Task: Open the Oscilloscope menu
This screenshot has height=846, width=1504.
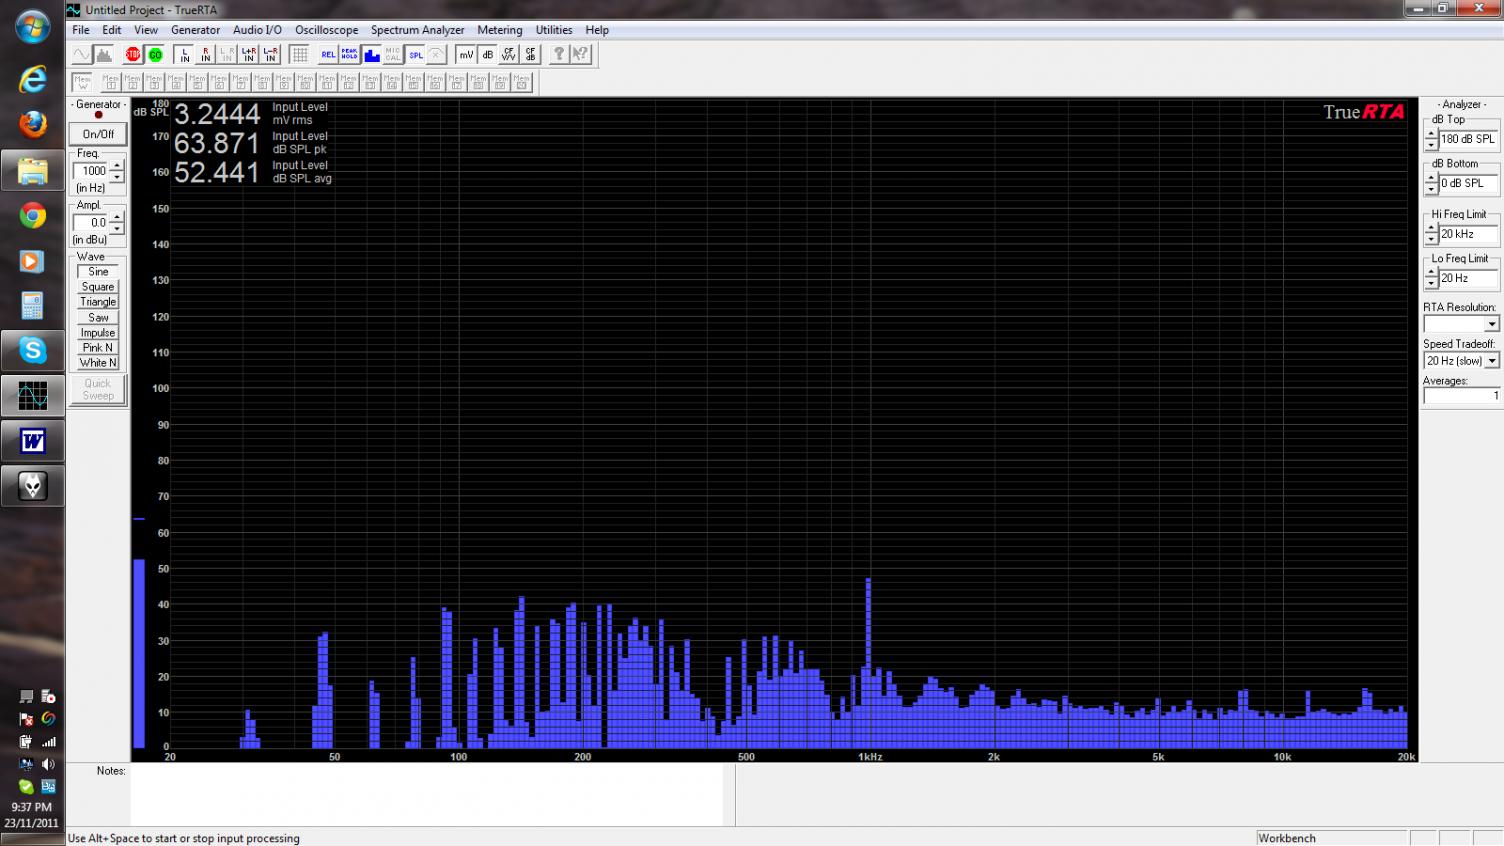Action: click(x=326, y=30)
